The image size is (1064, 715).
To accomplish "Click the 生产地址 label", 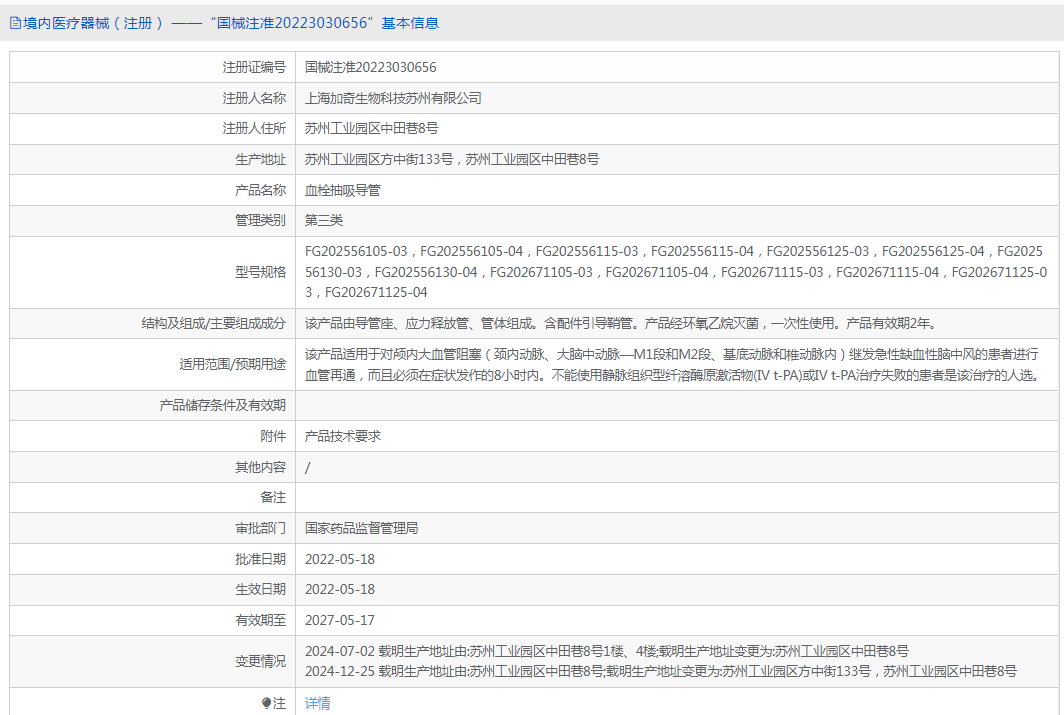I will (x=260, y=159).
